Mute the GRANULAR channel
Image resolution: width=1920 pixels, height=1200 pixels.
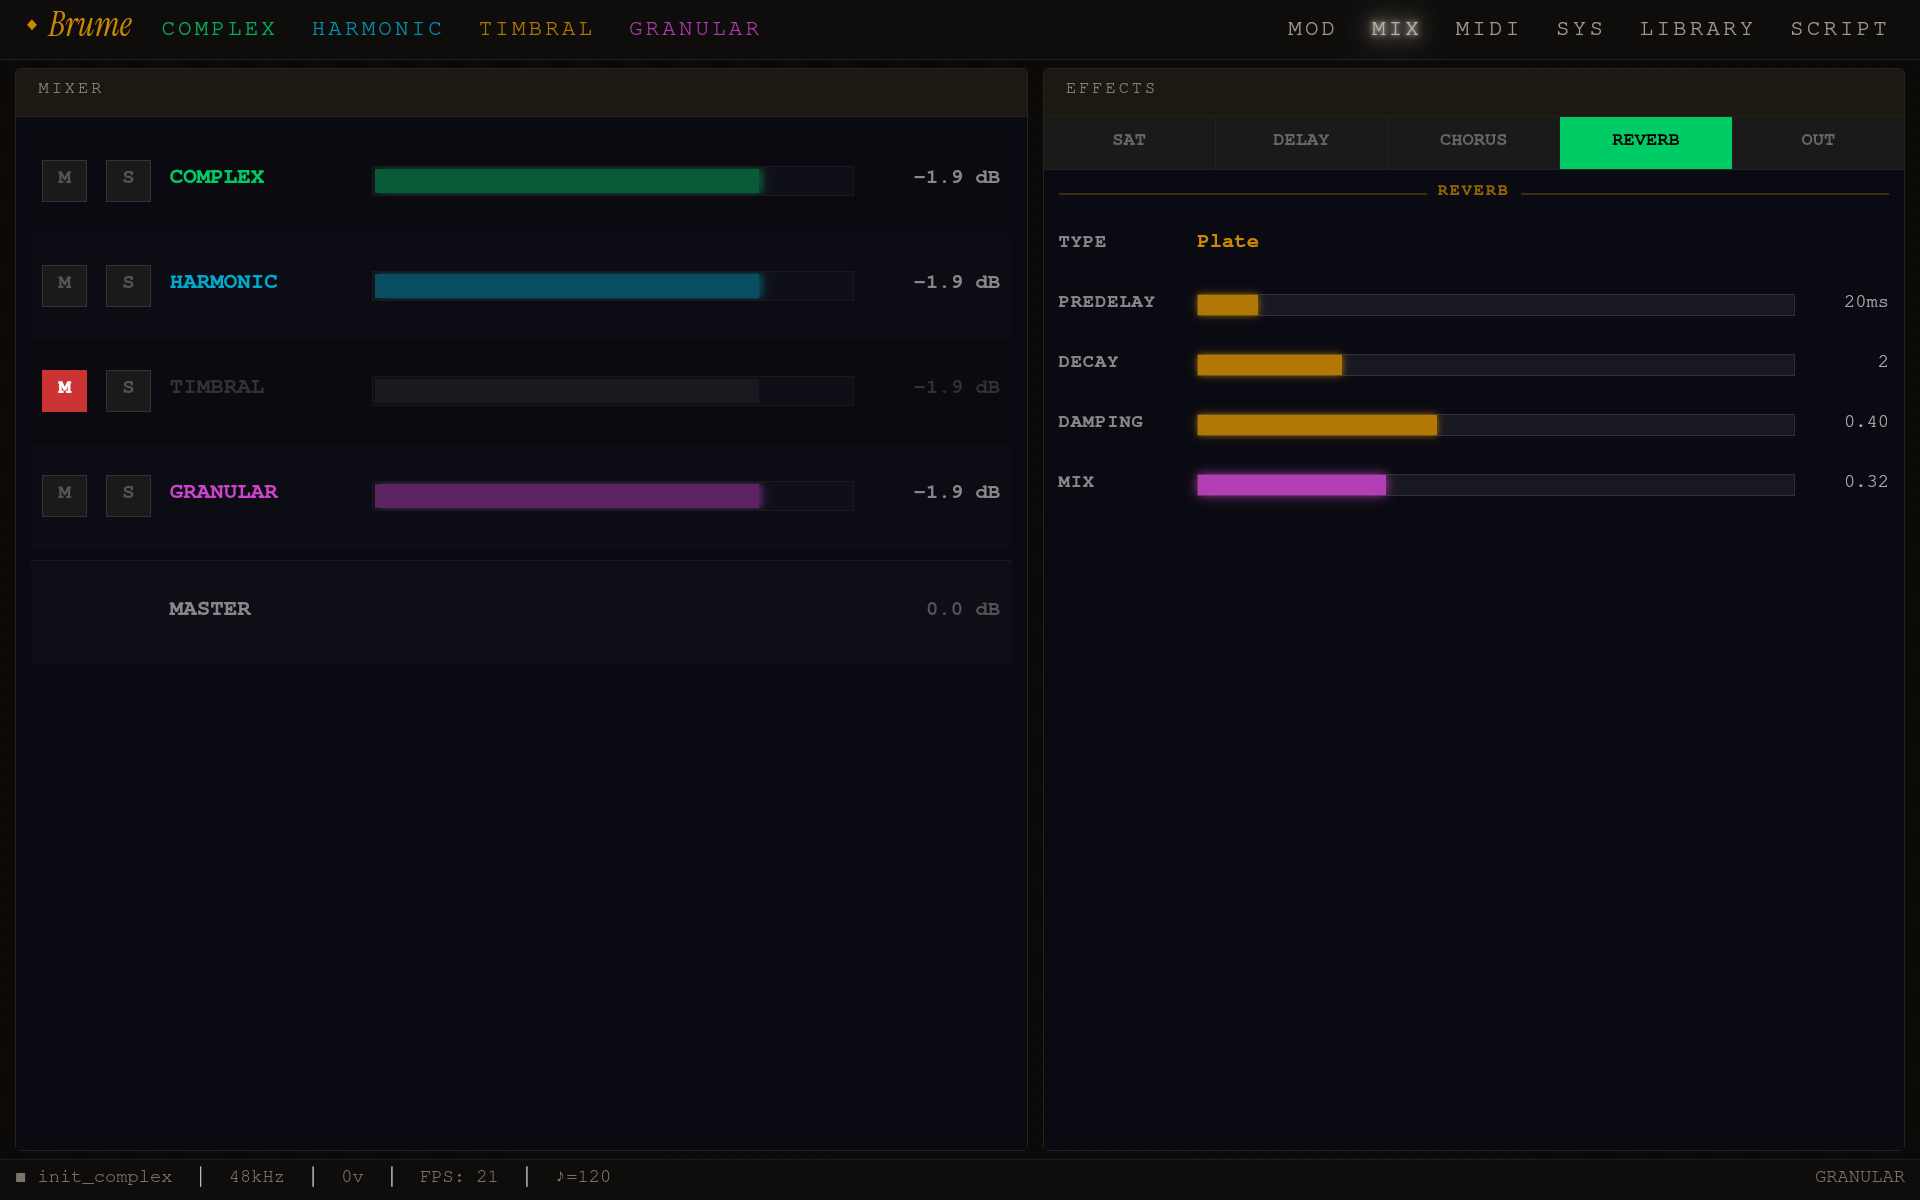point(64,495)
